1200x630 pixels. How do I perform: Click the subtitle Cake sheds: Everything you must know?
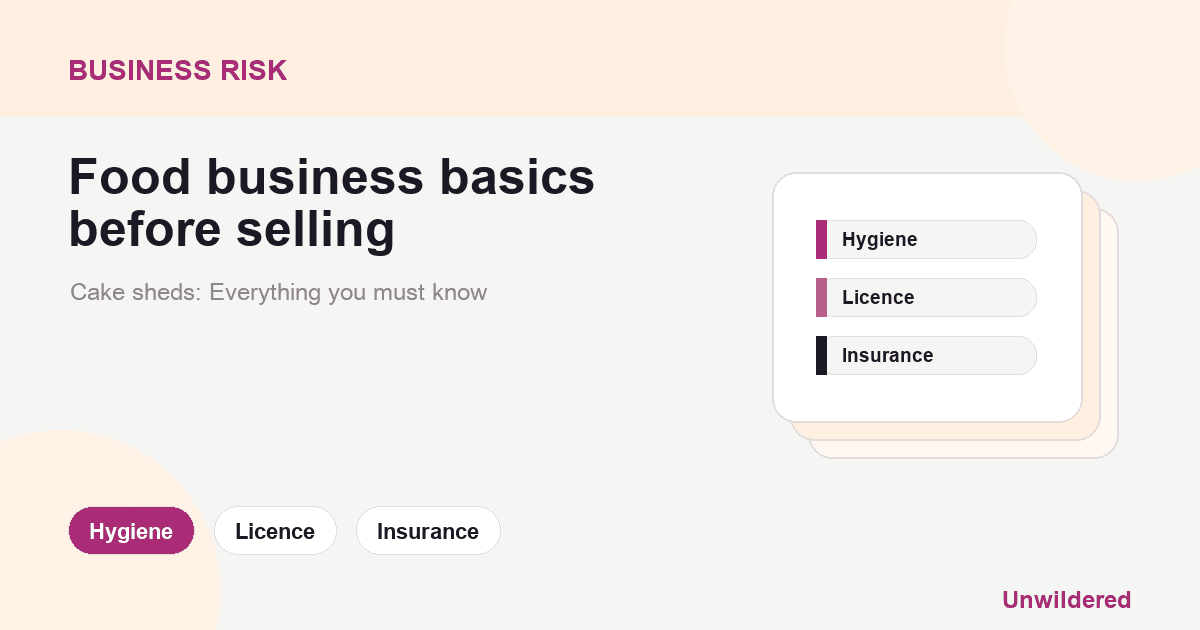278,293
